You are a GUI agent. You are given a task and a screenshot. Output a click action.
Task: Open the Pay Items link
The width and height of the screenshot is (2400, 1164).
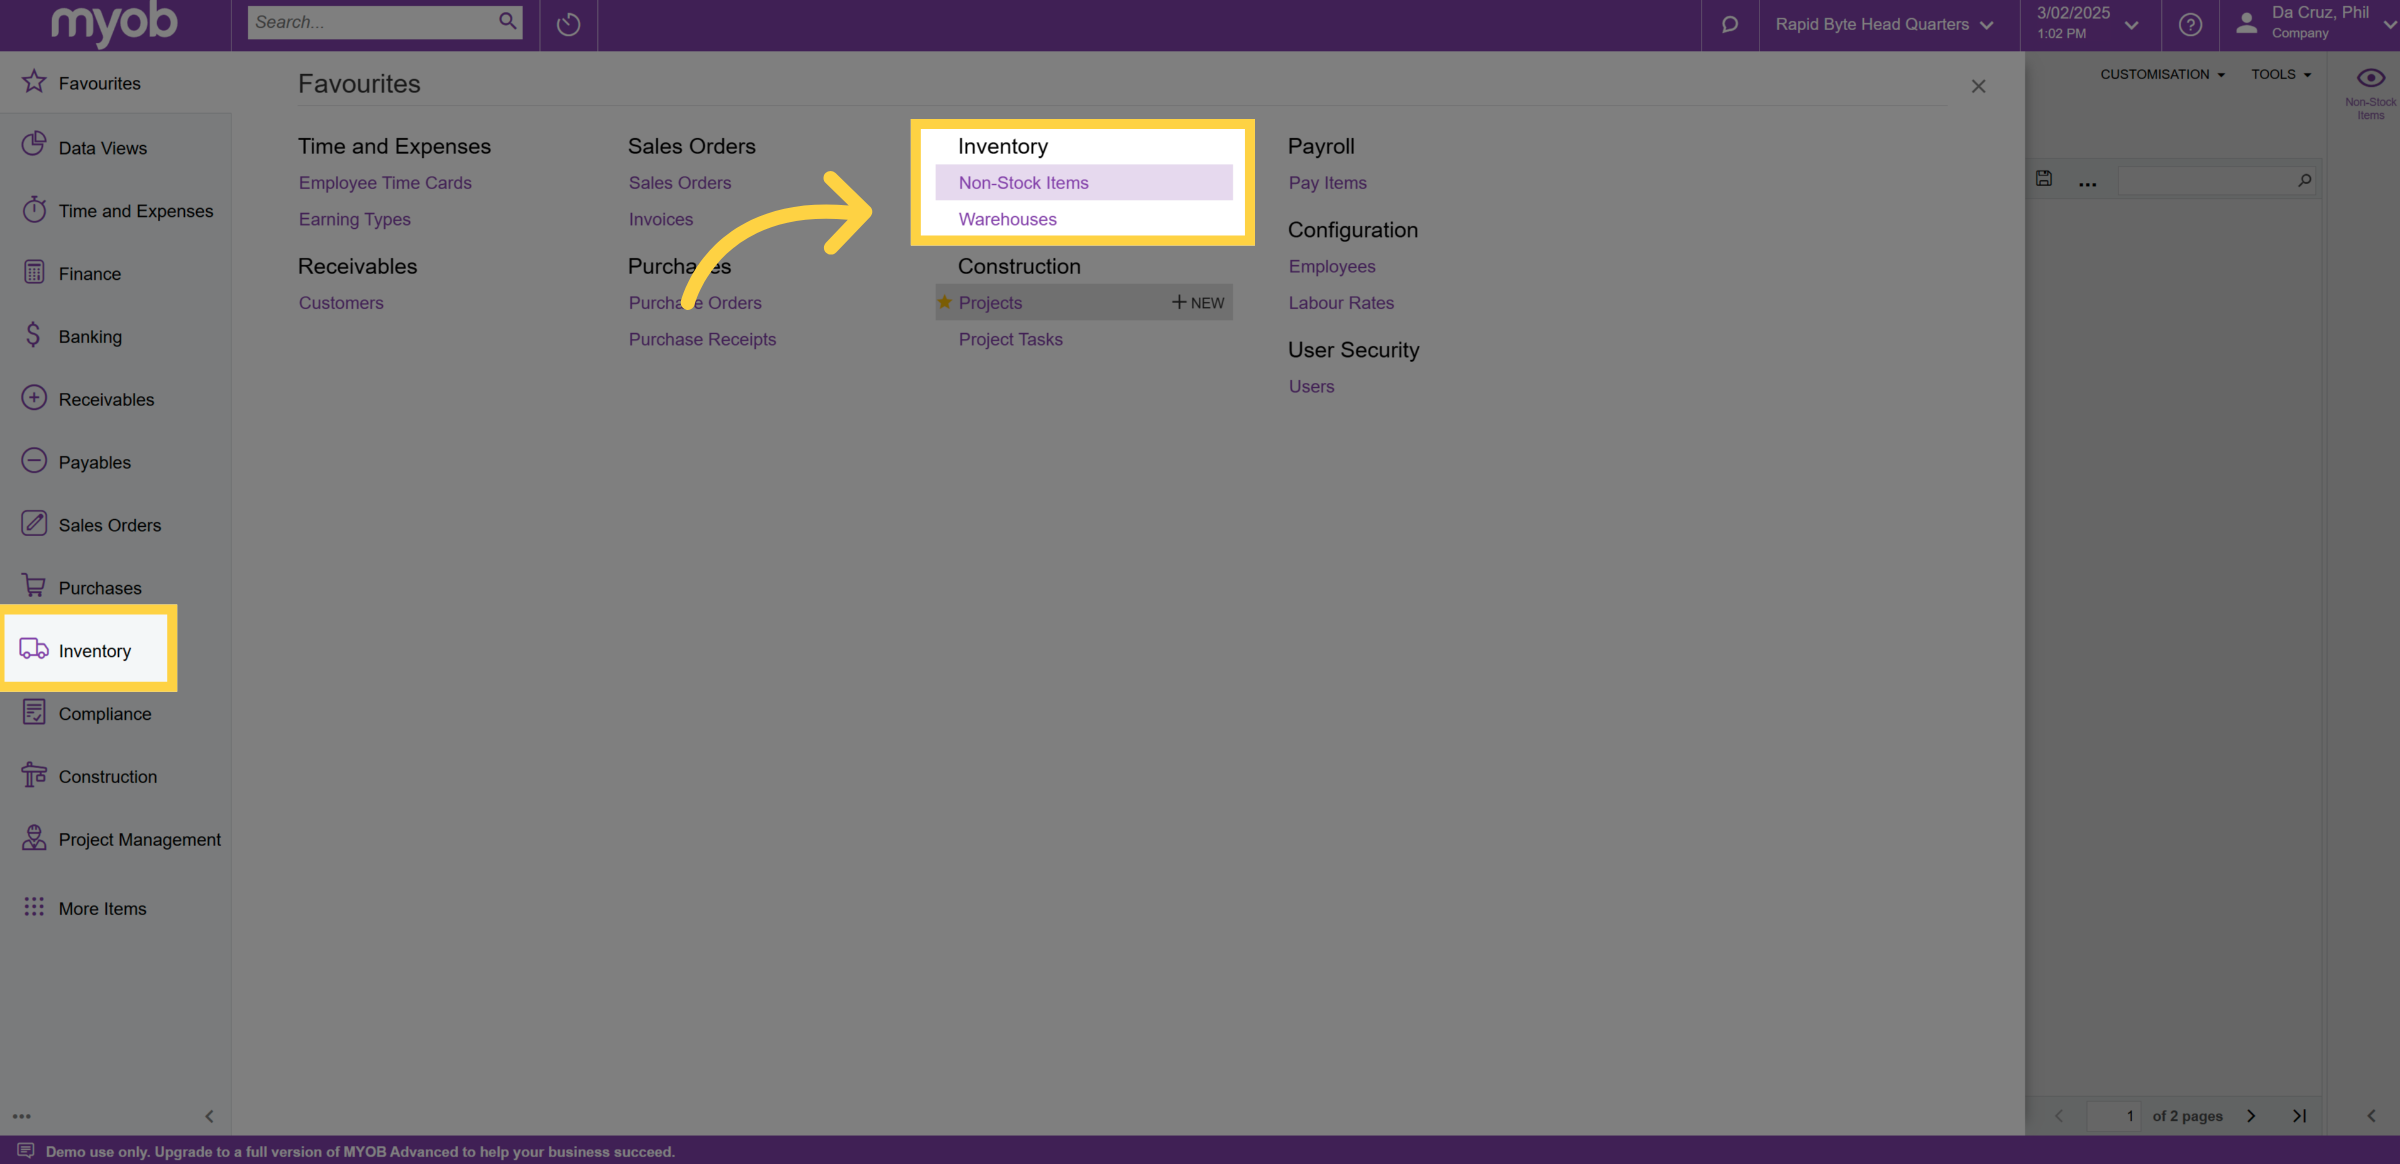(1327, 183)
